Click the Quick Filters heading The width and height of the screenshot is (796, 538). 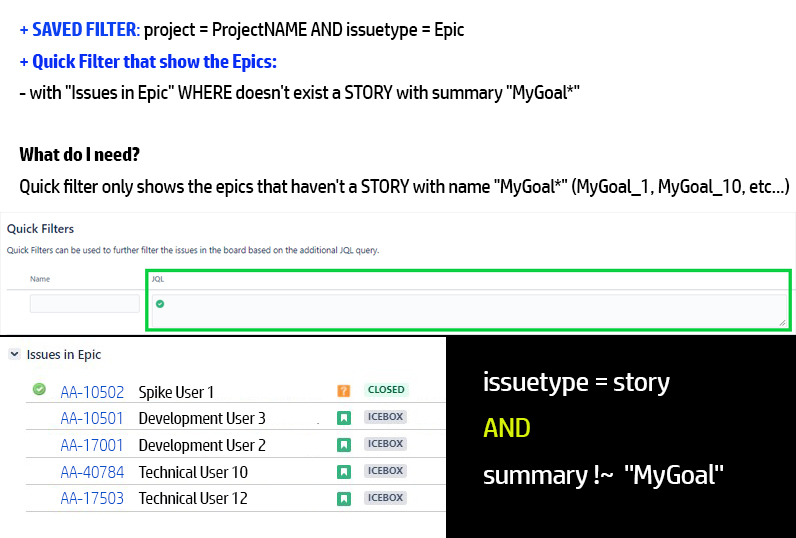(x=40, y=229)
